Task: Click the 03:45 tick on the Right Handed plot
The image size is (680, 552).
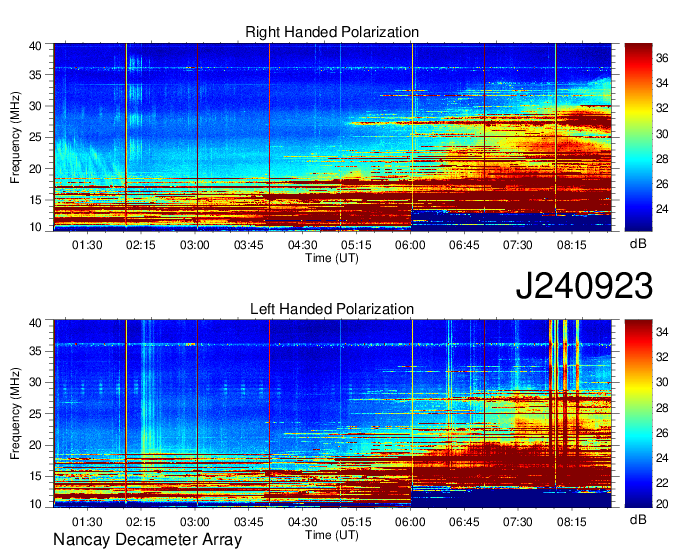Action: click(248, 245)
